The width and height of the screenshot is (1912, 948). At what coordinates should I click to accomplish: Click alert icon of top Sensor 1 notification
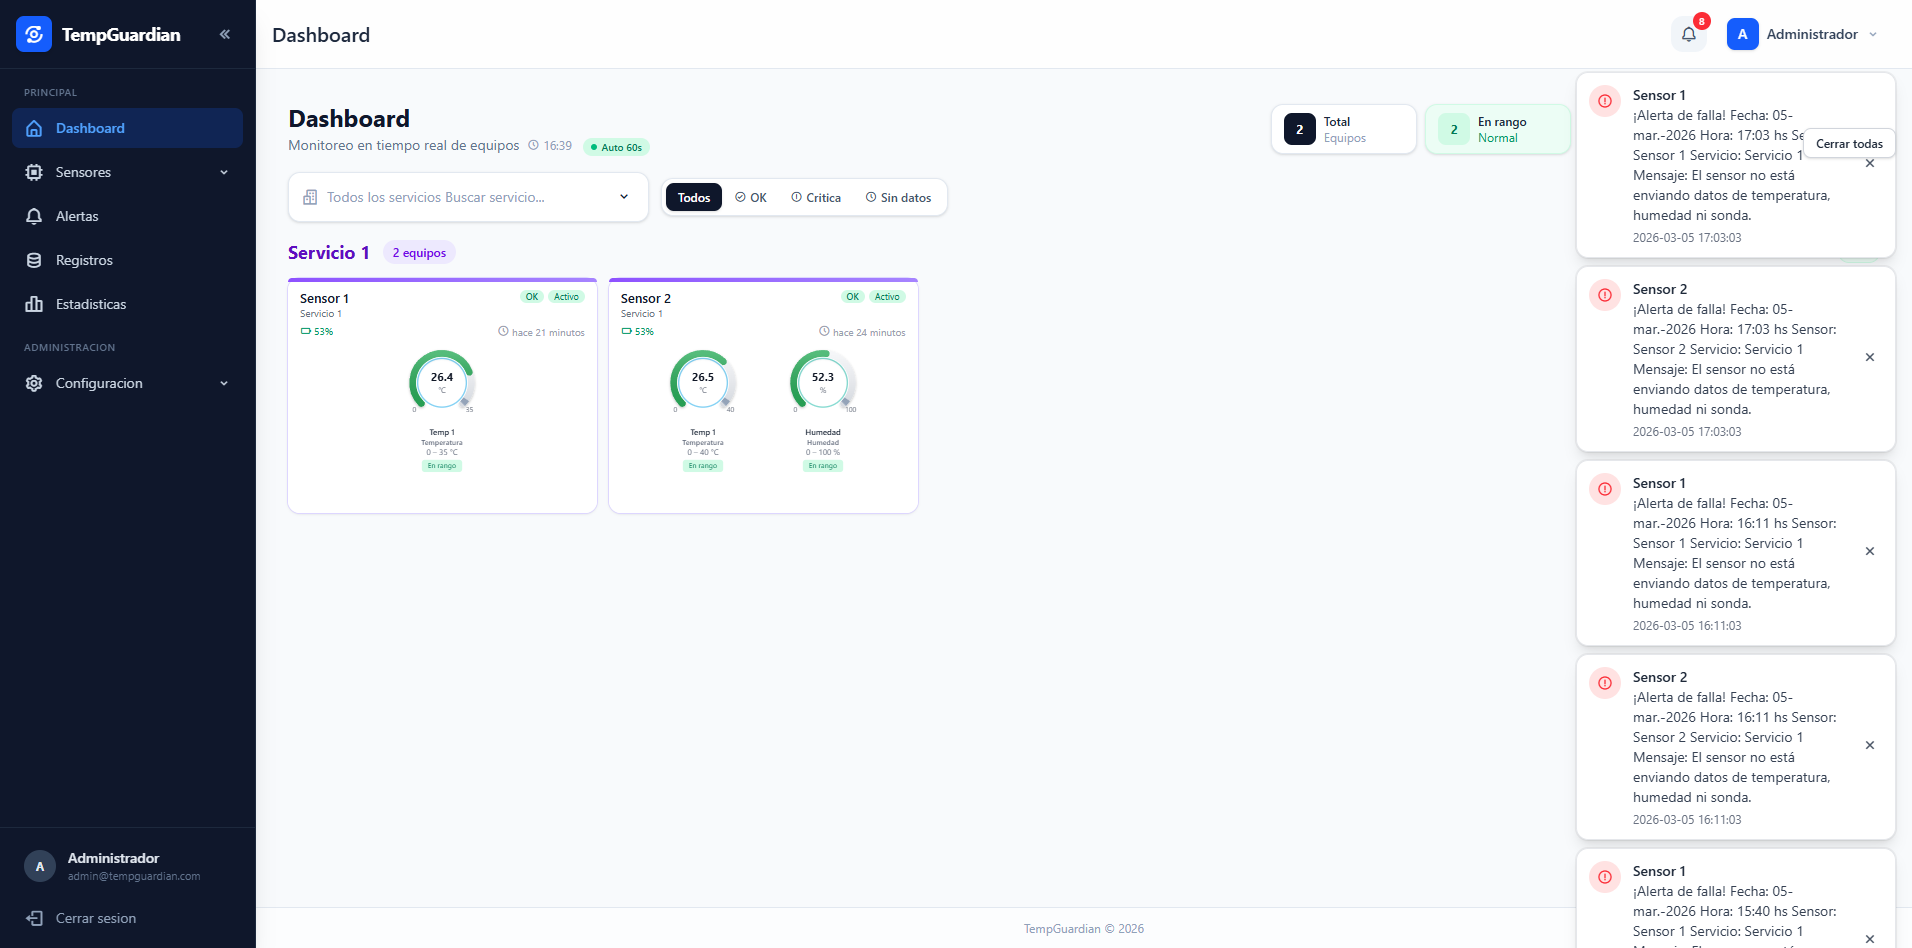(x=1605, y=101)
